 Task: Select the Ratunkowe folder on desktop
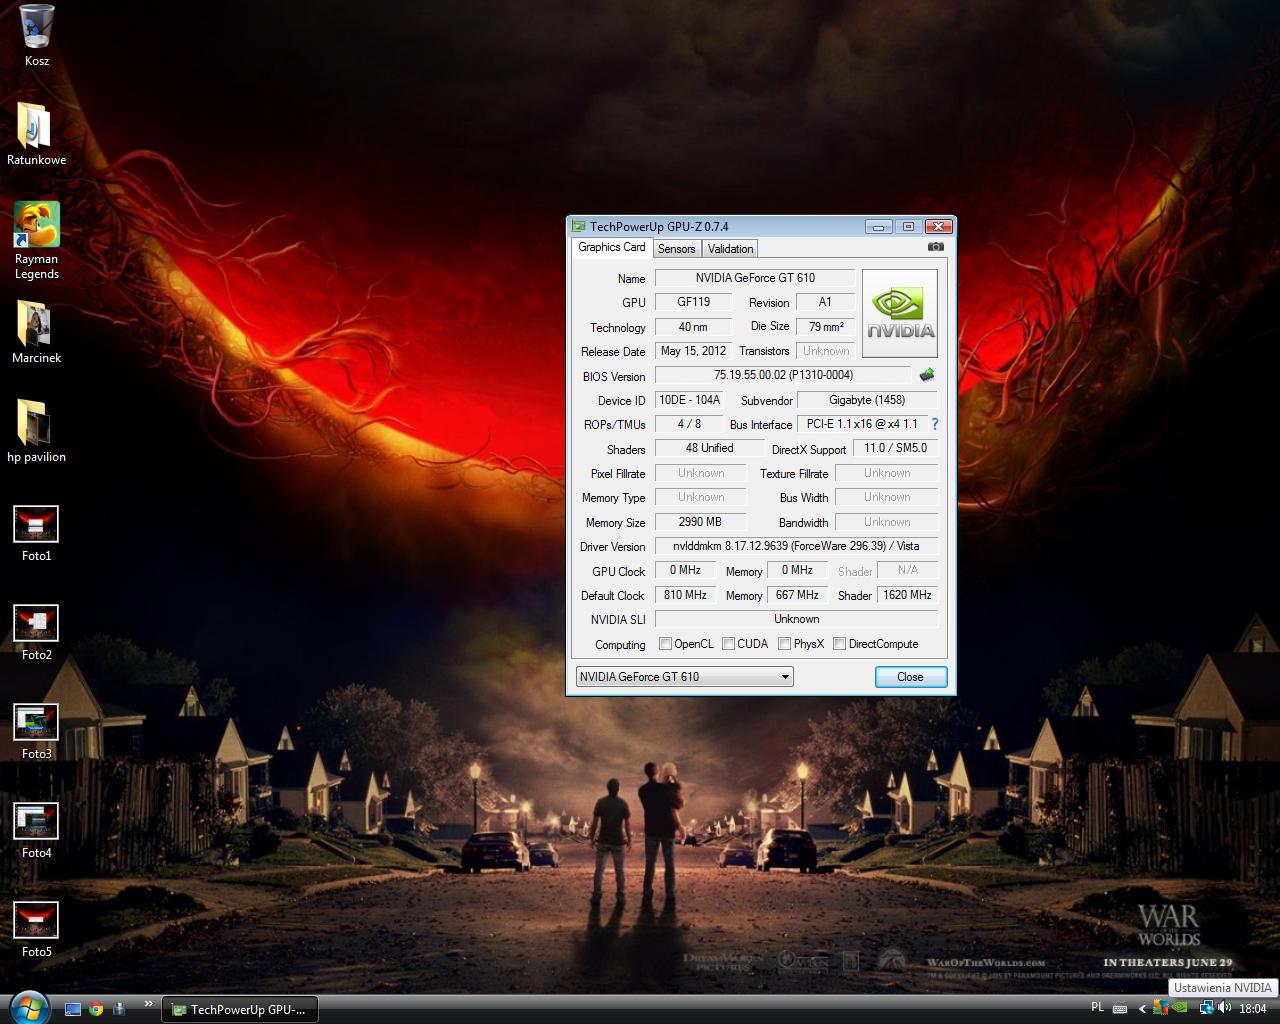pyautogui.click(x=37, y=134)
